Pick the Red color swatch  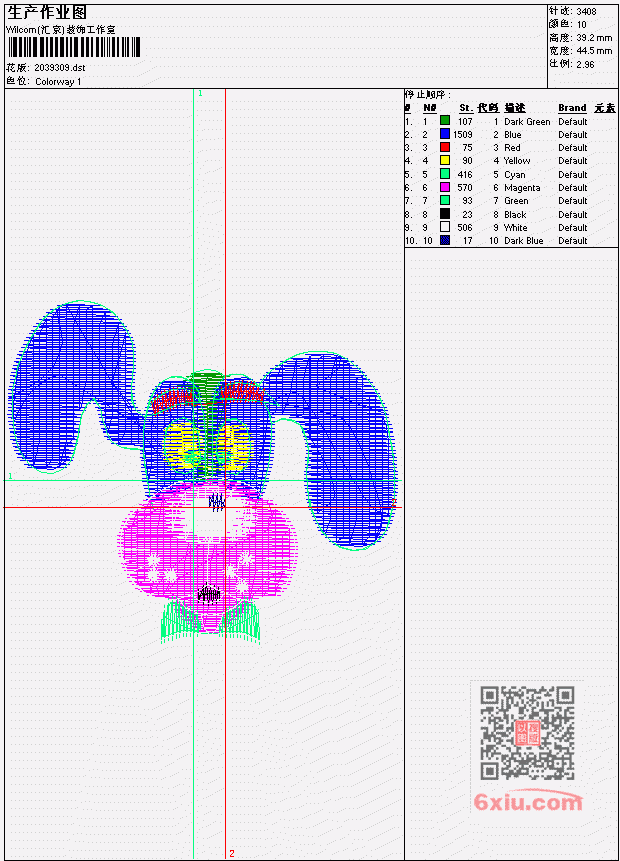445,147
